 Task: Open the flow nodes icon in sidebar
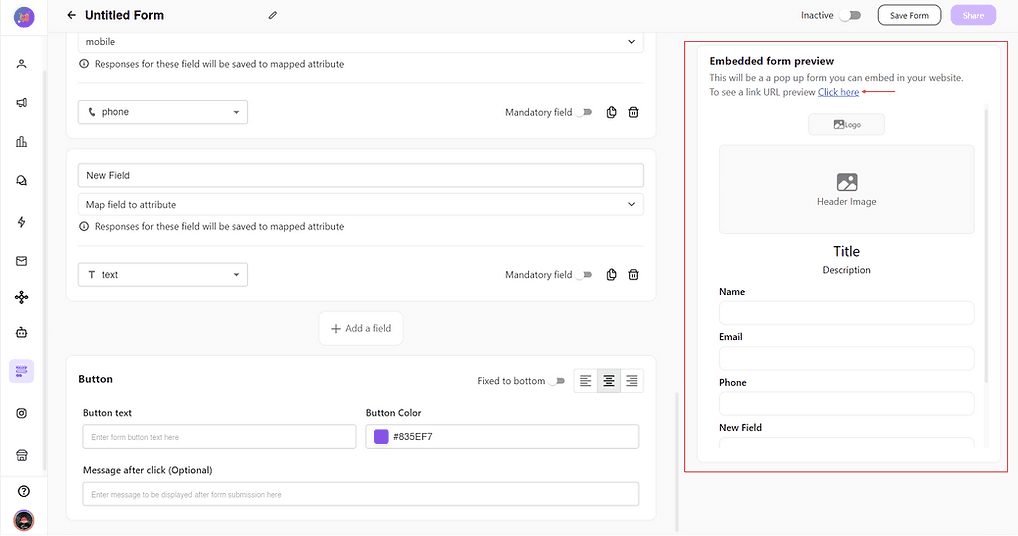21,297
